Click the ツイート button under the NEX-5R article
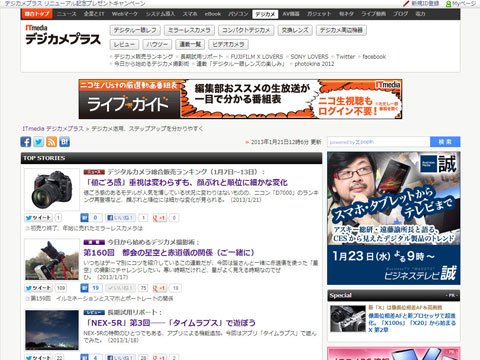The width and height of the screenshot is (480, 360). 39,357
